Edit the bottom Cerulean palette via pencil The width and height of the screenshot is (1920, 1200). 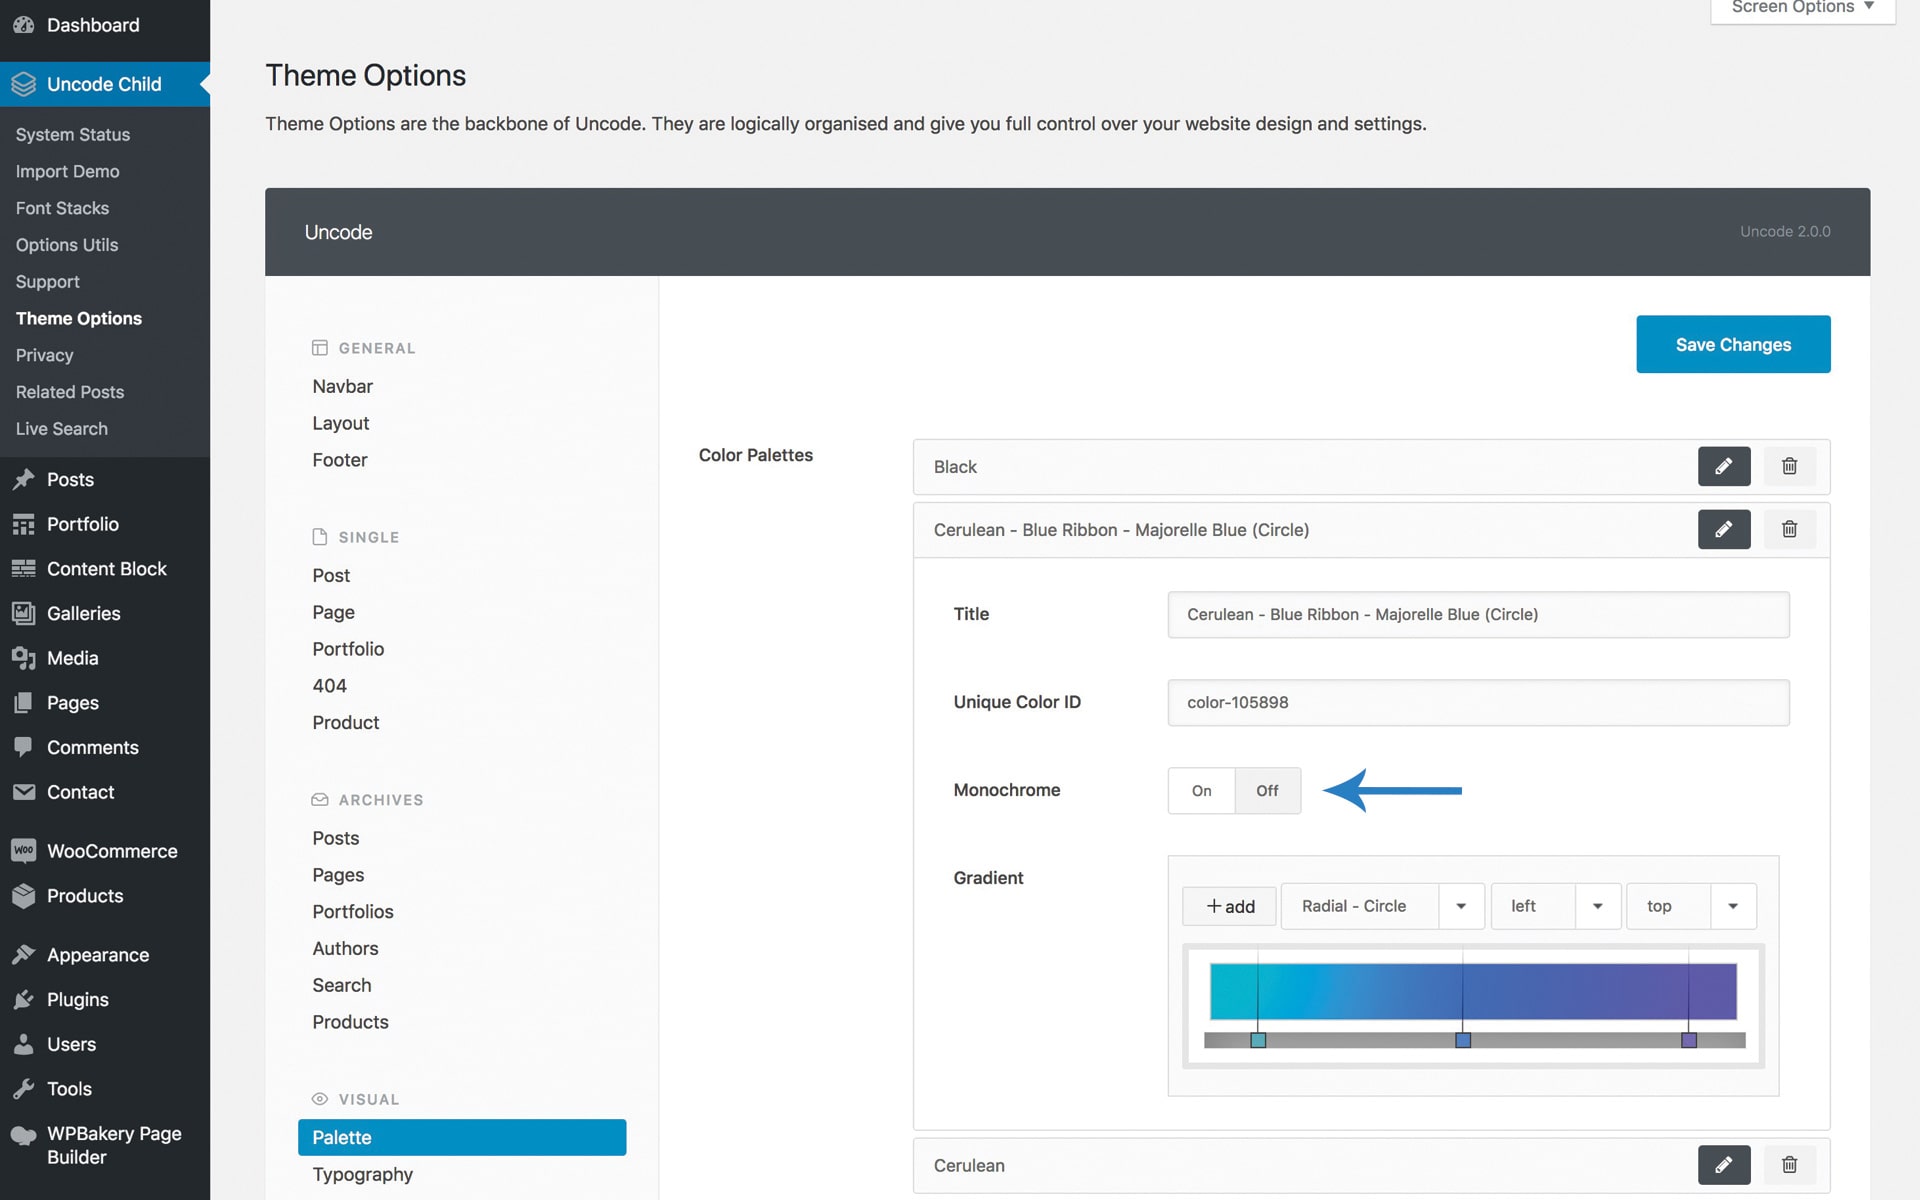[x=1723, y=1165]
